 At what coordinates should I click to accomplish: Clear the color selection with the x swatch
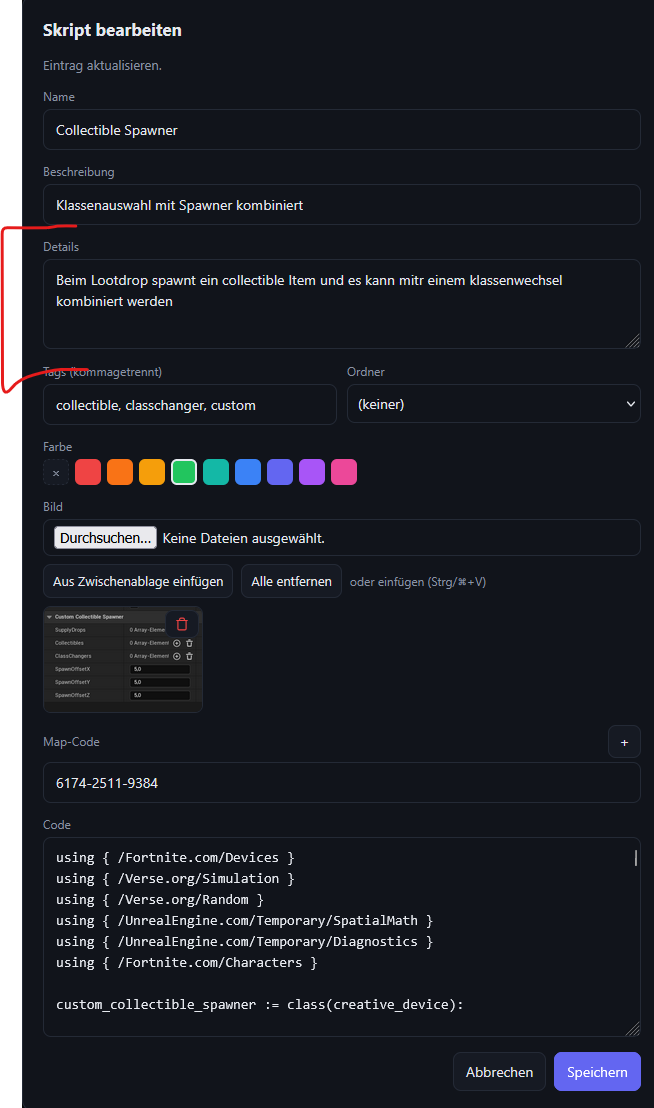[x=56, y=473]
